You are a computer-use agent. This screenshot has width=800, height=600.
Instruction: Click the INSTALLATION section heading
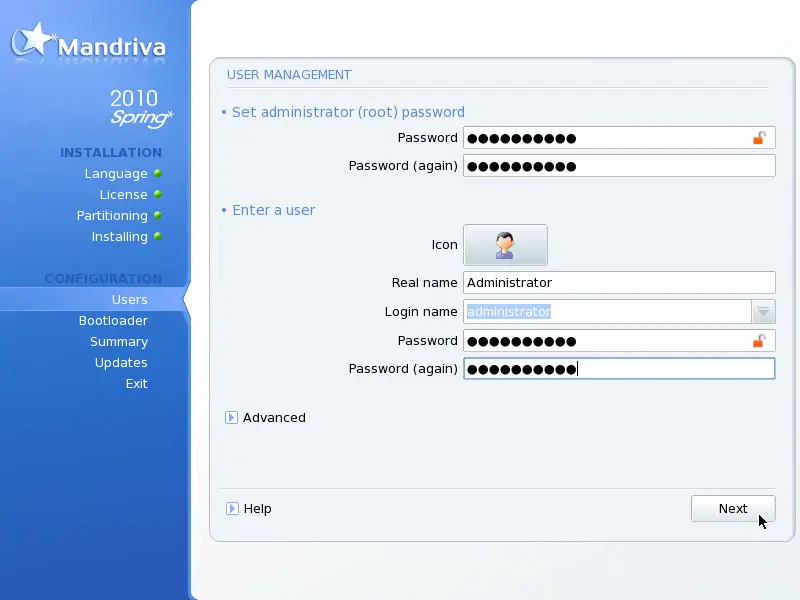coord(111,153)
